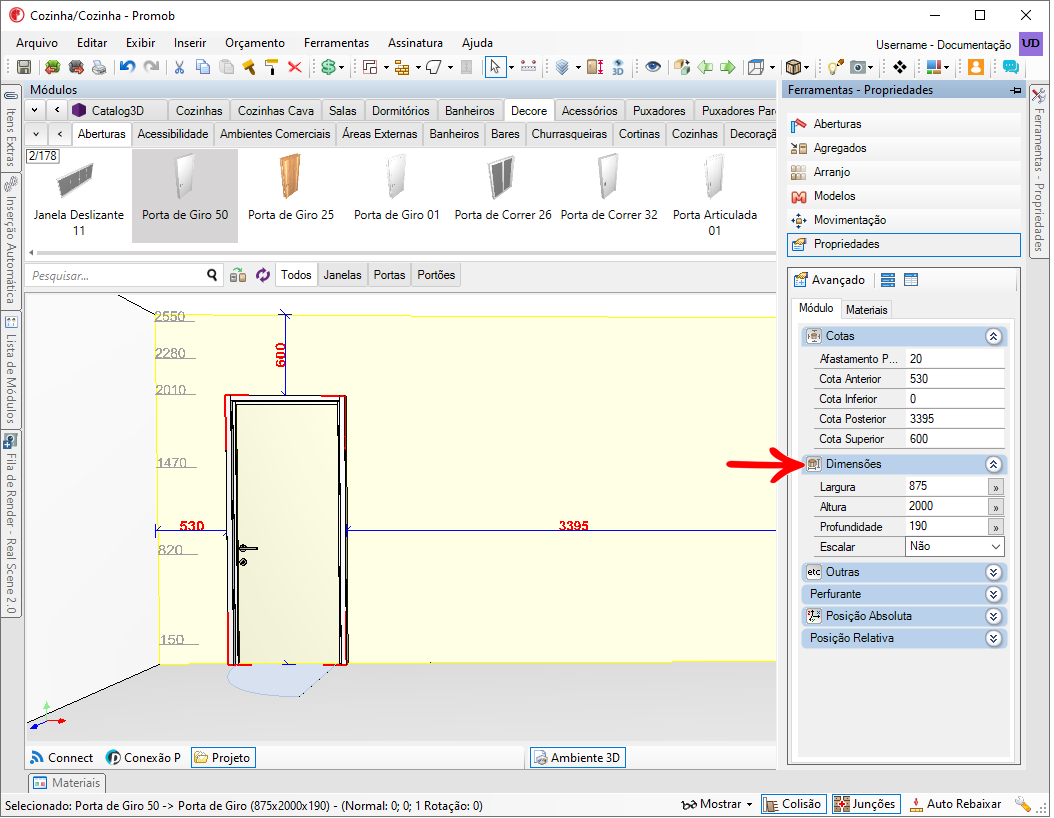Click the Connect button
Viewport: 1054px width, 818px height.
(x=61, y=758)
